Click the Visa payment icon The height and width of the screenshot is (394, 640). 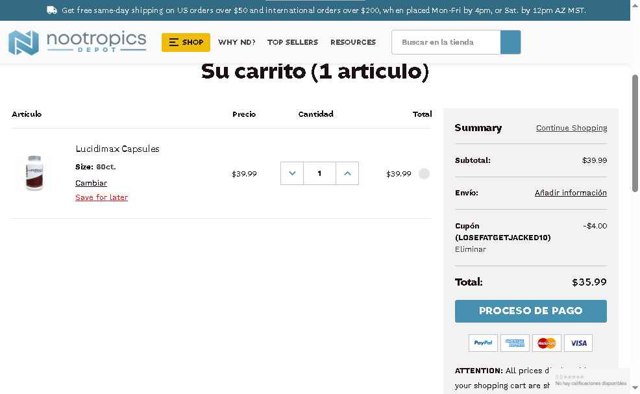pos(578,343)
